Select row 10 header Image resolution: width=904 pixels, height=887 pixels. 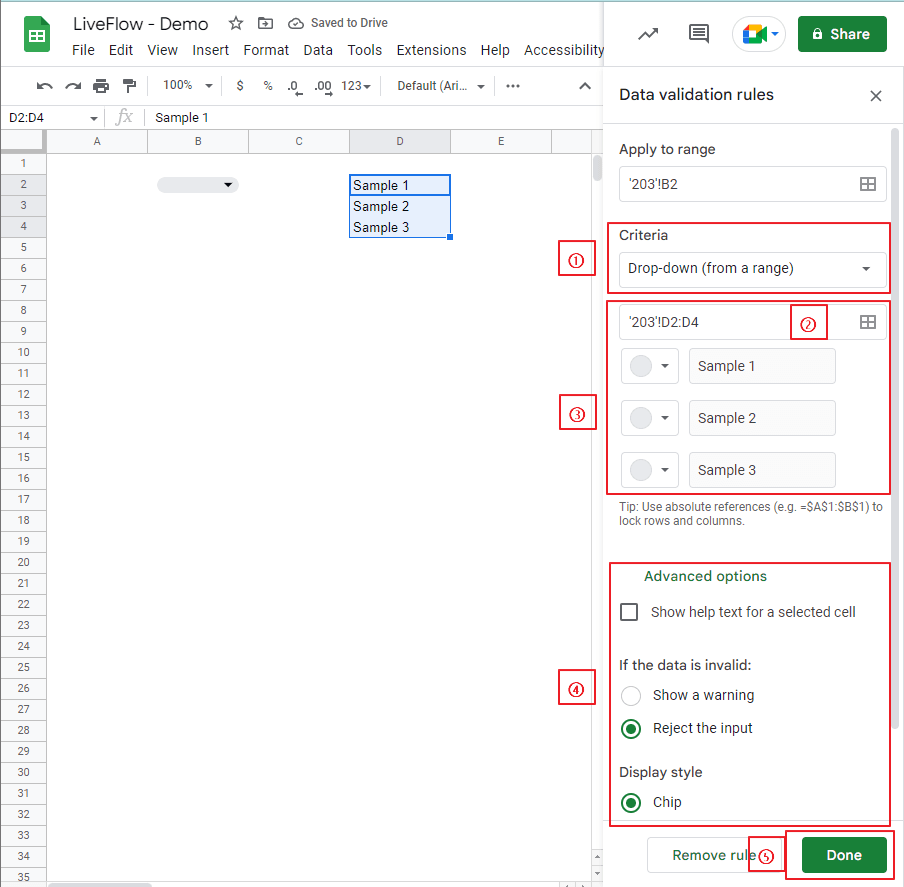[23, 352]
